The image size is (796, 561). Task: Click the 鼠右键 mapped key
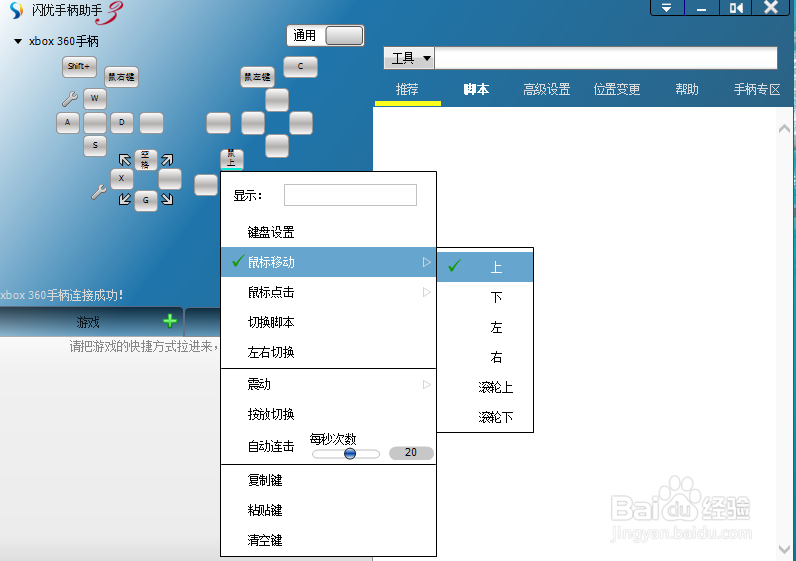pos(121,77)
